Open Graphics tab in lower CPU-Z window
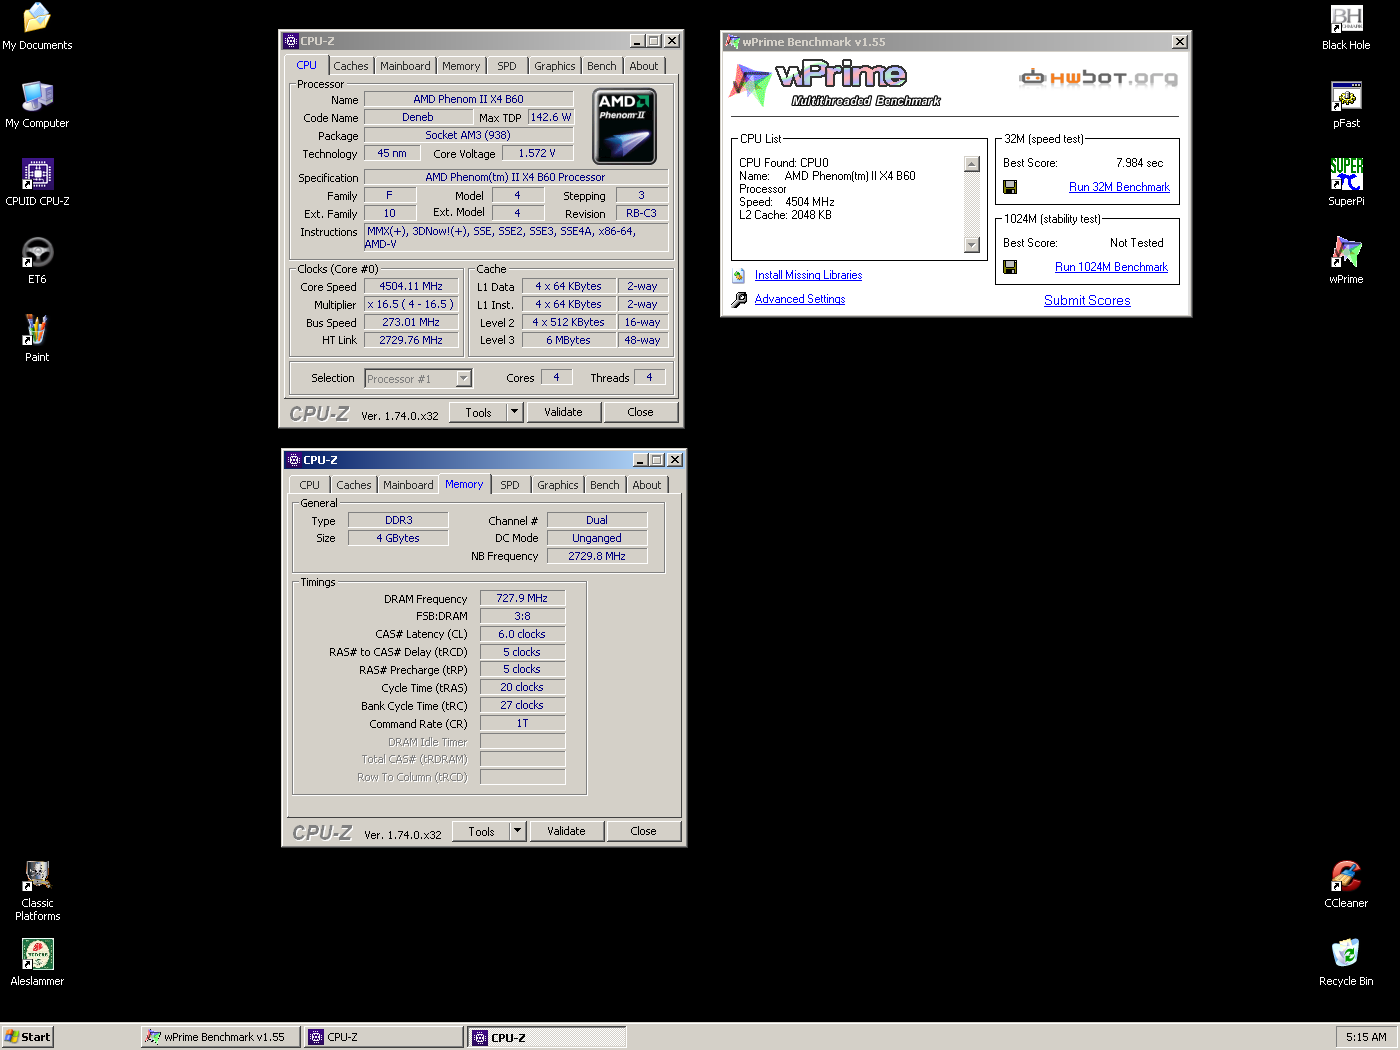Screen dimensions: 1400x1050 click(x=557, y=485)
